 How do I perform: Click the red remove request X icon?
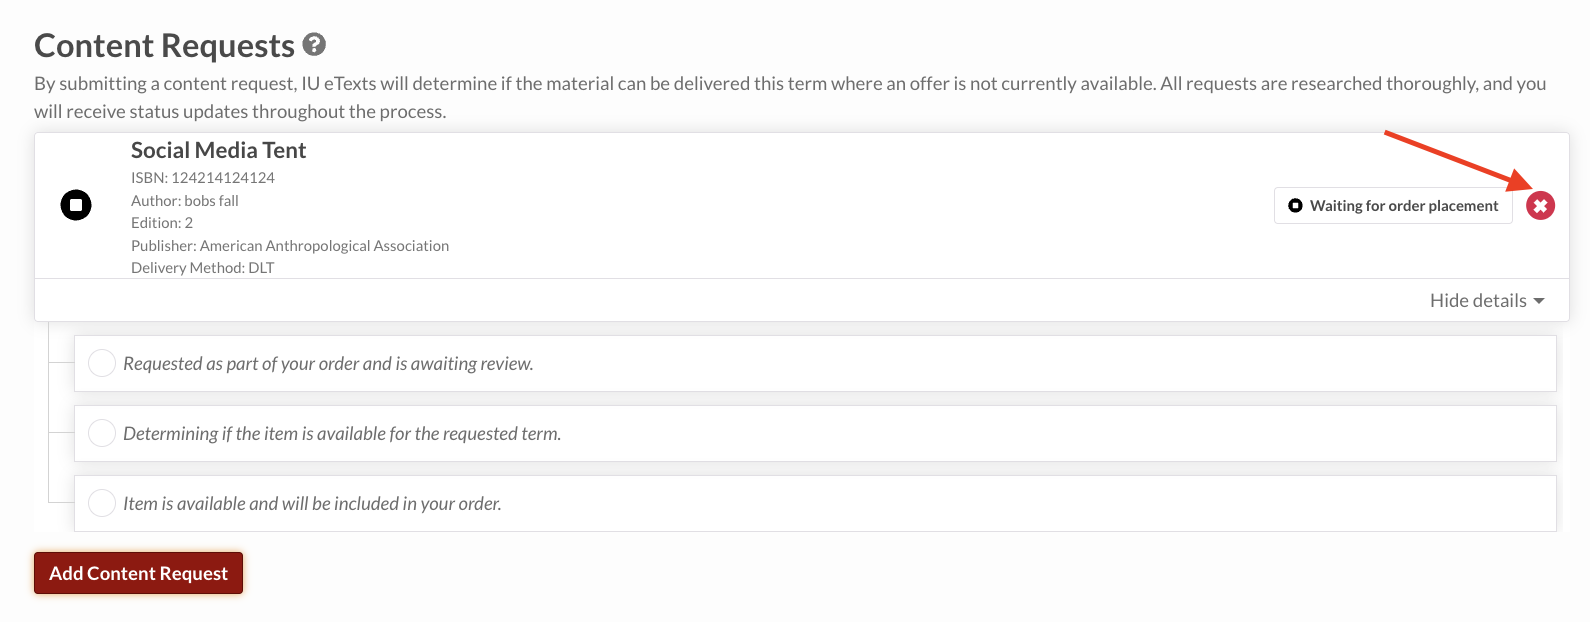1540,206
